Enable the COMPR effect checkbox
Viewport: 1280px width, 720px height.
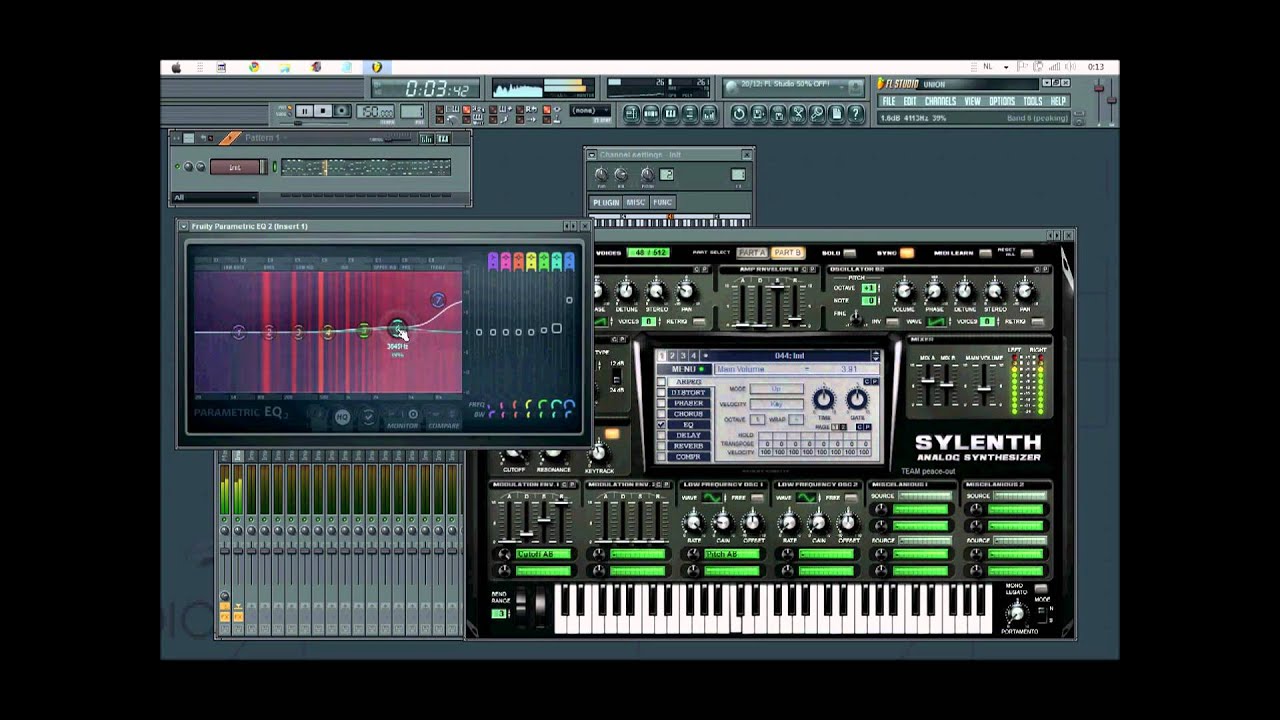click(x=661, y=456)
